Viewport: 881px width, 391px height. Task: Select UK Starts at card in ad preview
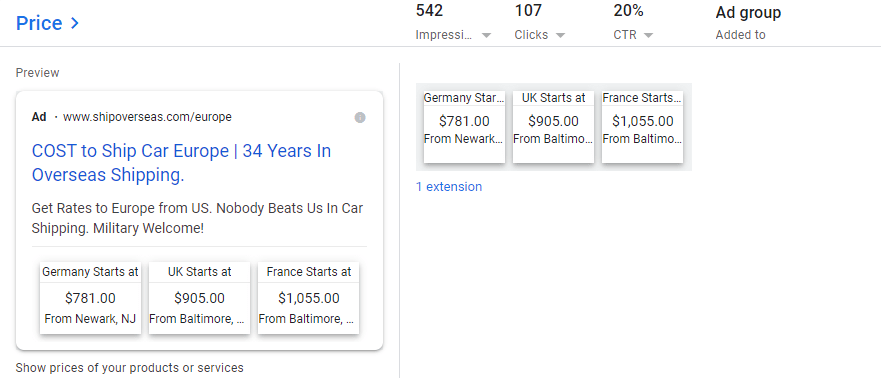coord(199,298)
